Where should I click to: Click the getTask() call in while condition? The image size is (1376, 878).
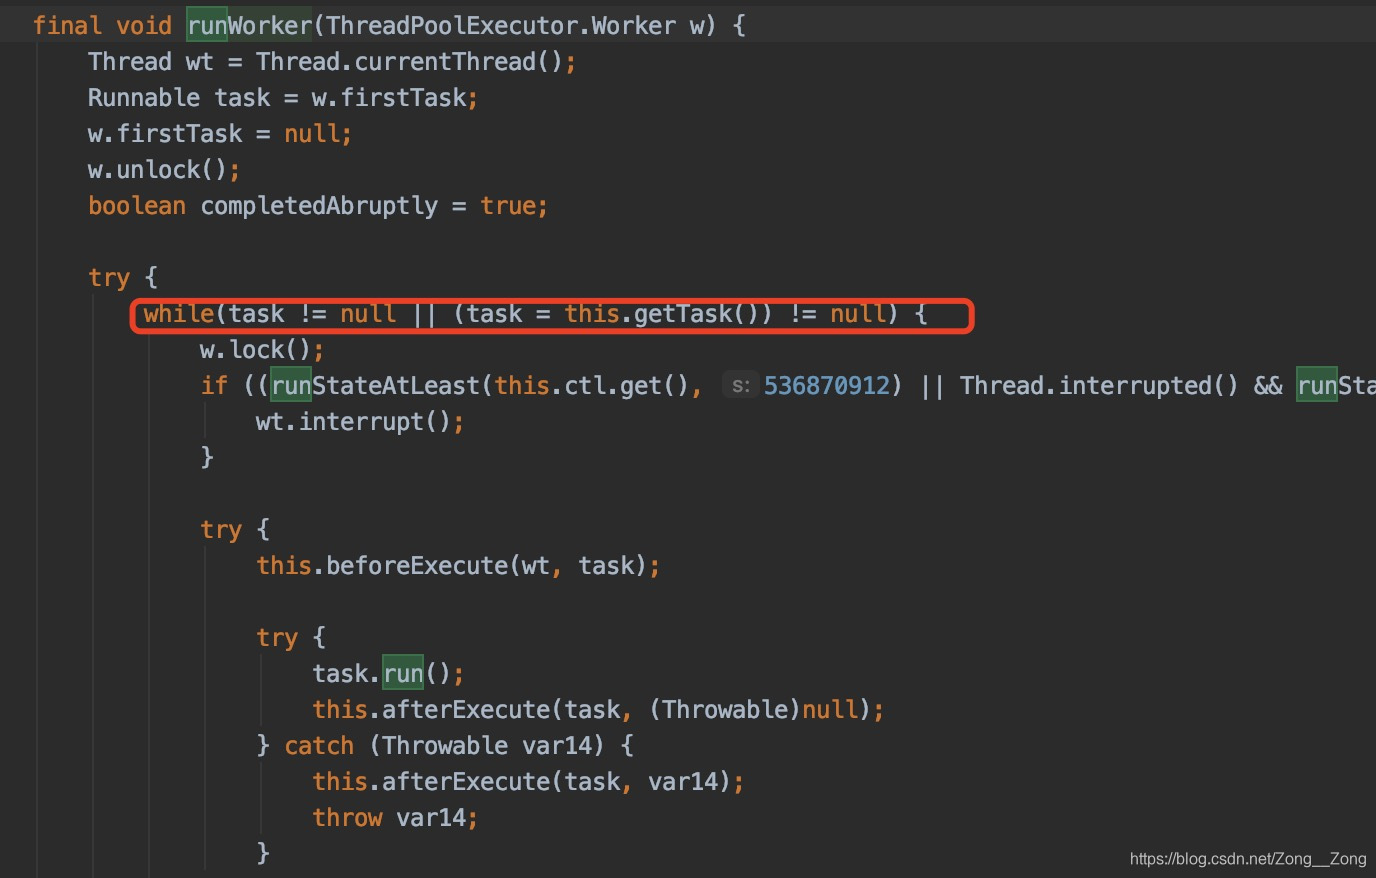(697, 314)
